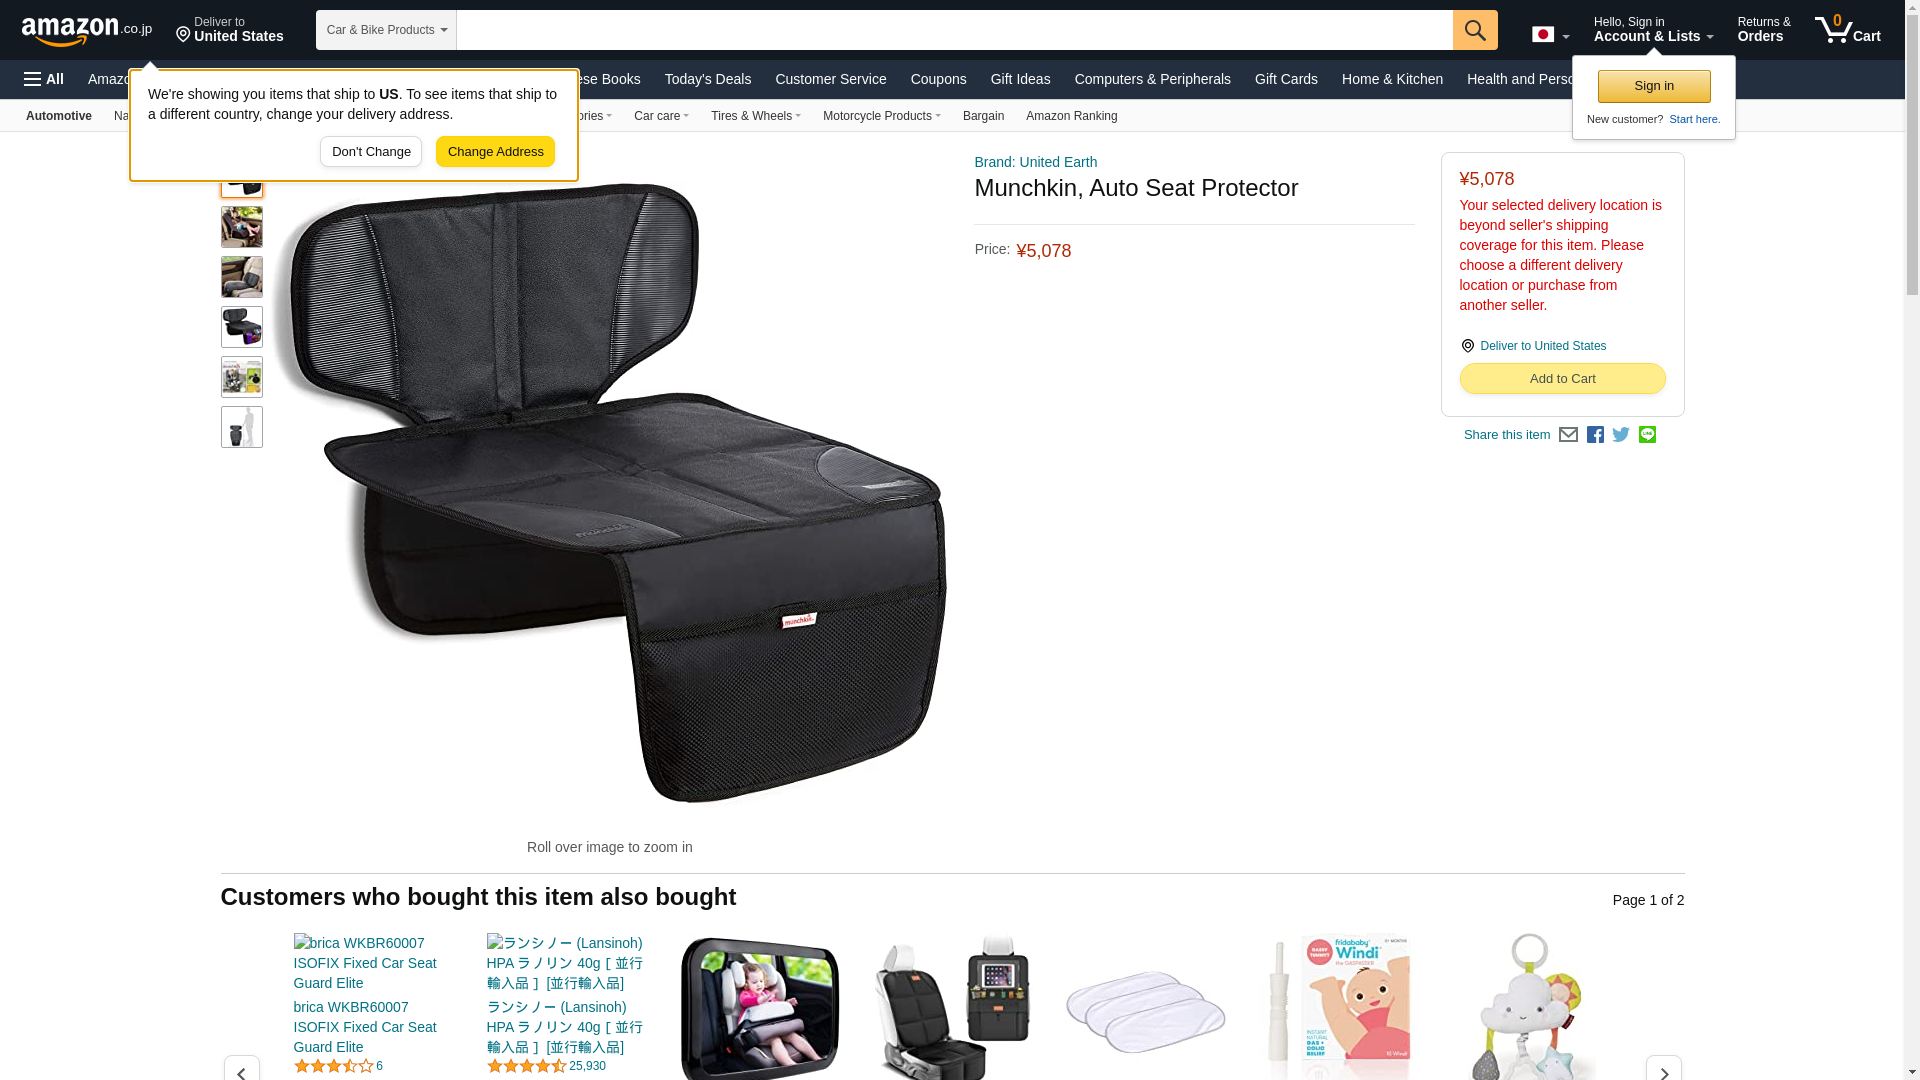Open the All hamburger menu
Screen dimensions: 1920x1080
click(44, 79)
